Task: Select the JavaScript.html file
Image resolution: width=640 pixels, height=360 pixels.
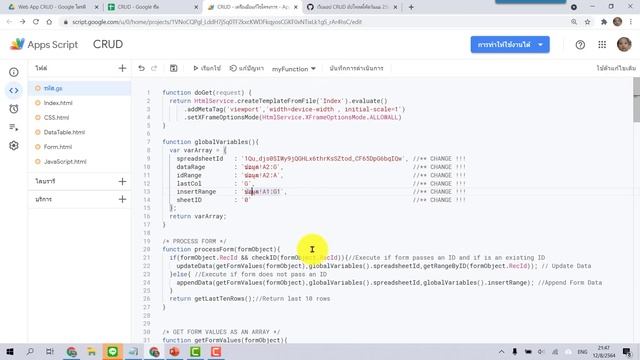Action: click(65, 162)
